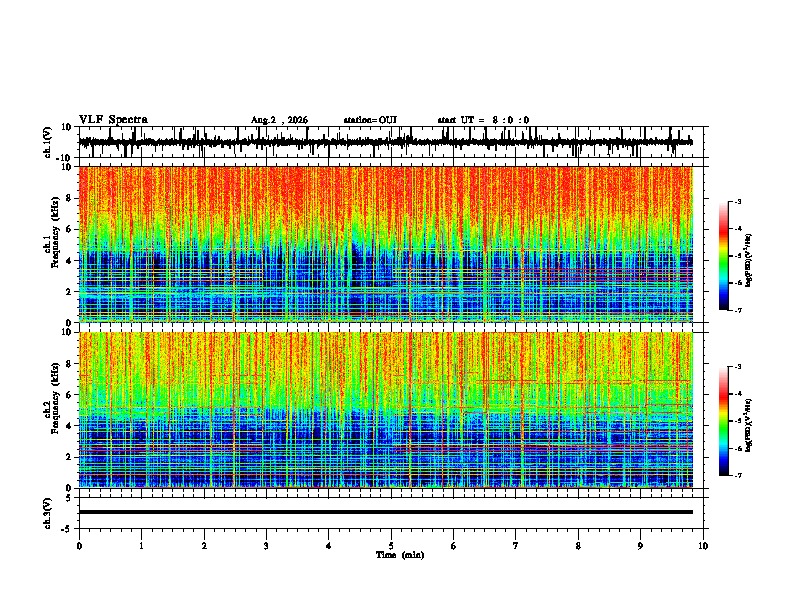Click inside the ch.1 spectrogram plot
Image resolution: width=792 pixels, height=612 pixels.
pos(386,244)
